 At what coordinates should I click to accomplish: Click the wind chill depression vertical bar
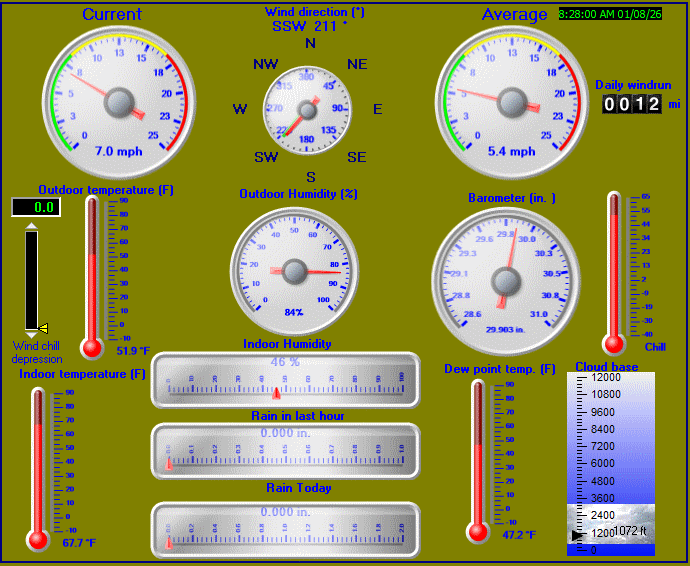click(x=31, y=280)
